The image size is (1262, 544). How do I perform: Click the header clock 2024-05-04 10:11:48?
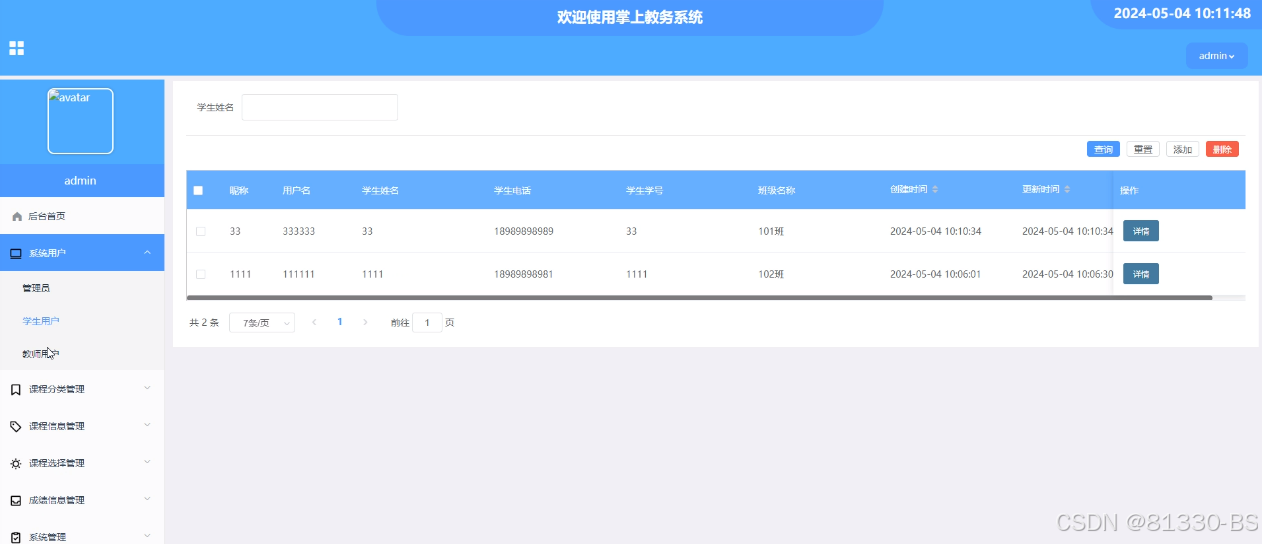point(1182,13)
